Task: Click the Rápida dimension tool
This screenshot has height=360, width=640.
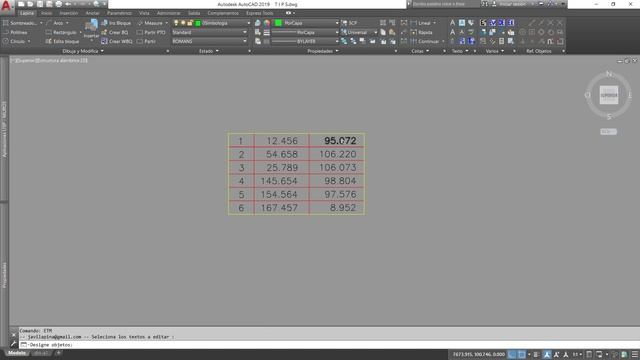Action: pyautogui.click(x=422, y=32)
